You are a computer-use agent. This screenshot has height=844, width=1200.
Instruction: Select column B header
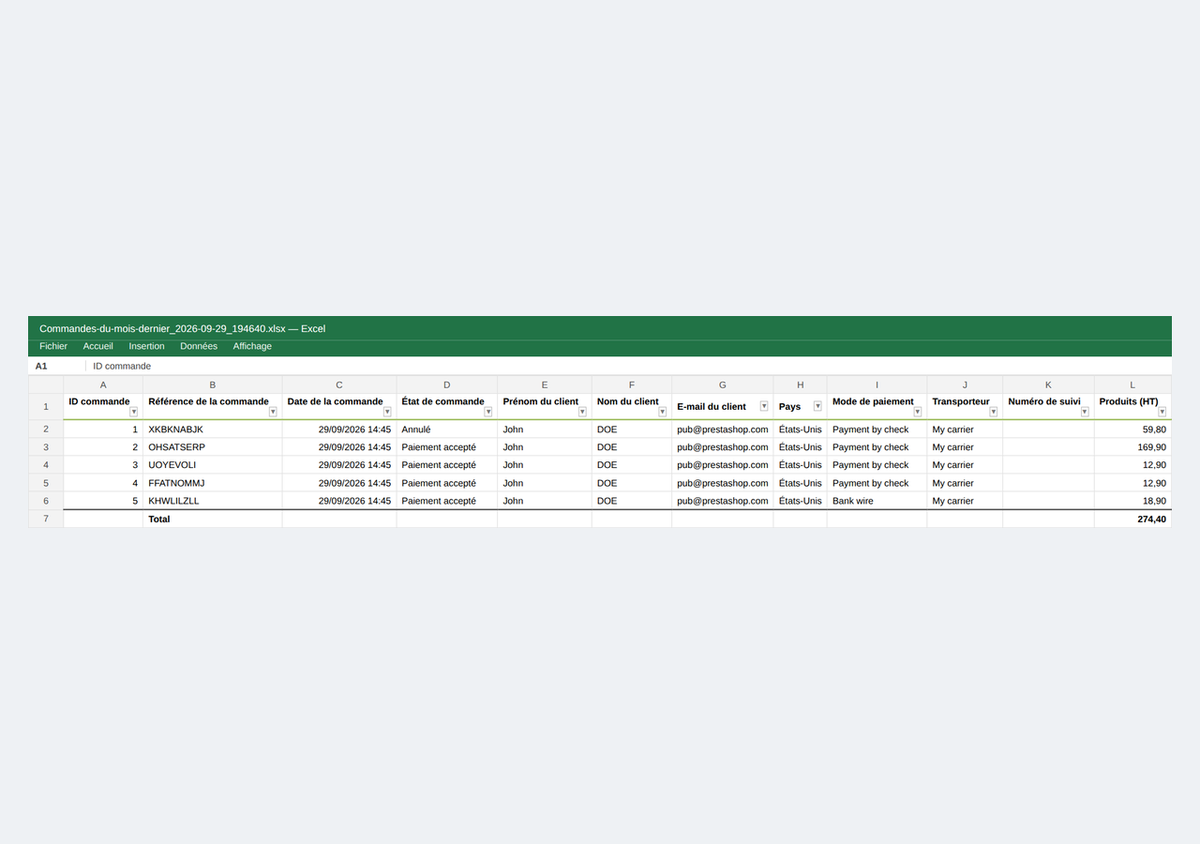212,385
